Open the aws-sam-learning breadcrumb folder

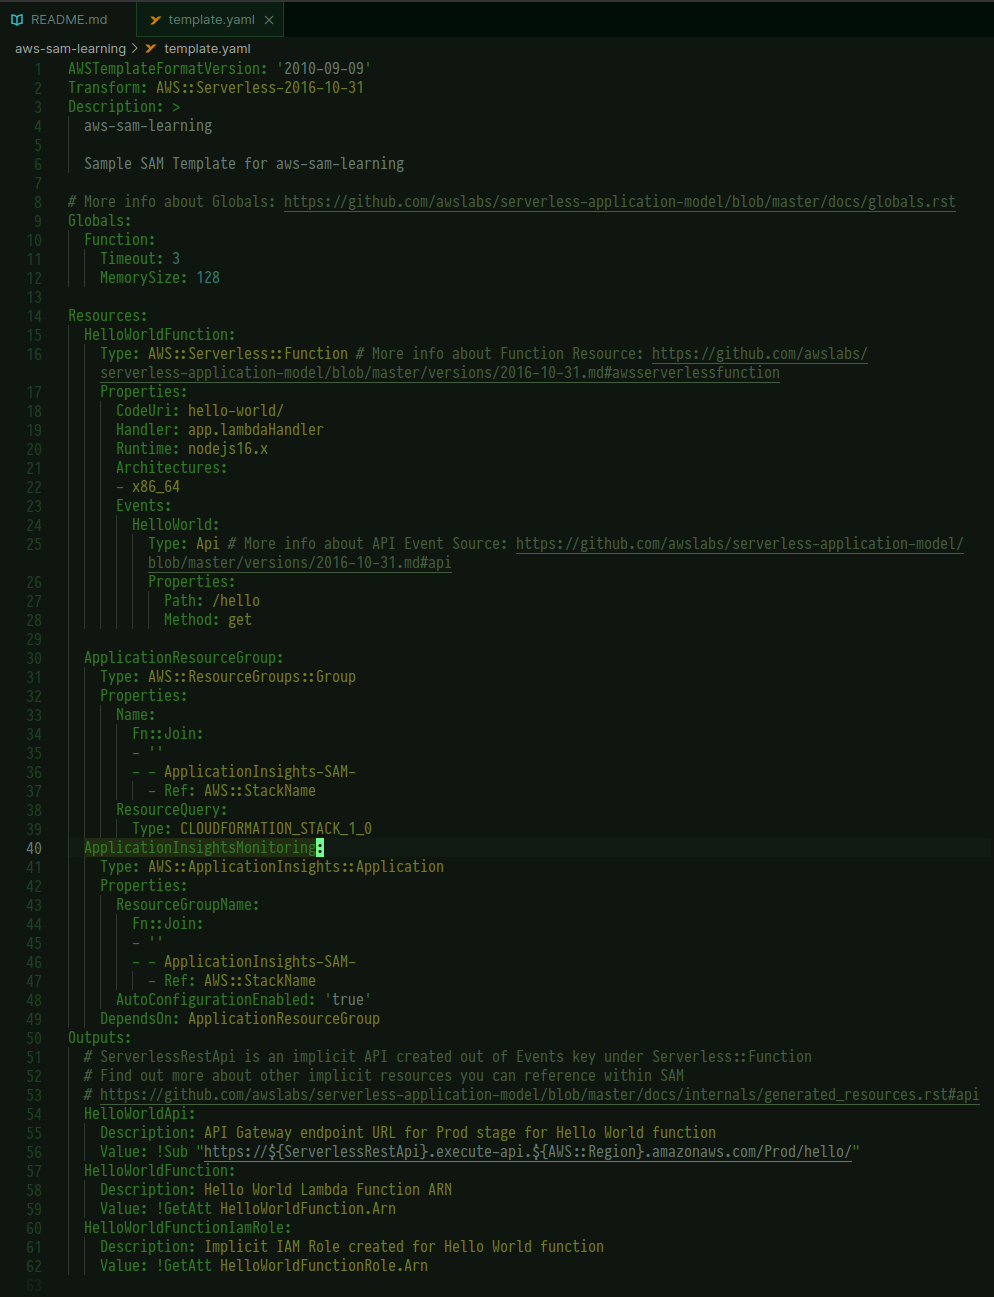(70, 48)
